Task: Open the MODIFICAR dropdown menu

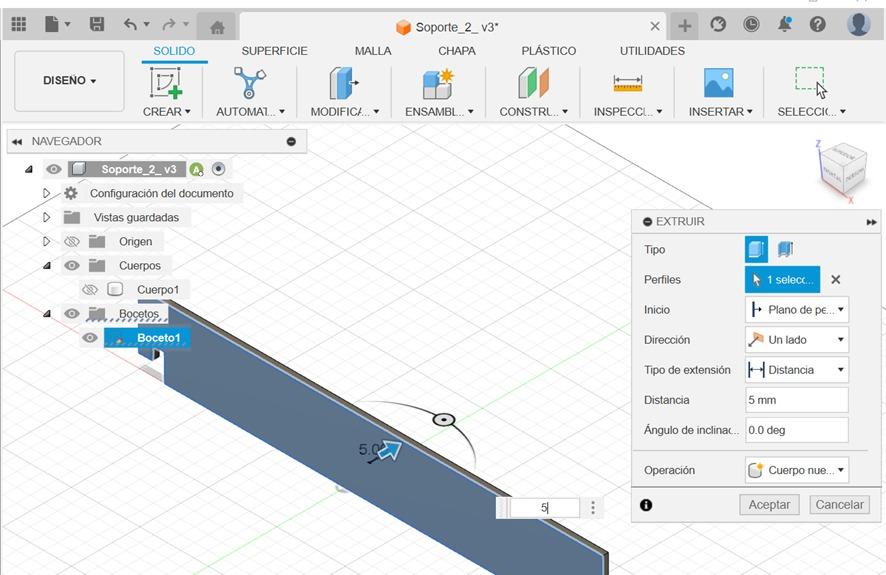Action: [x=345, y=112]
